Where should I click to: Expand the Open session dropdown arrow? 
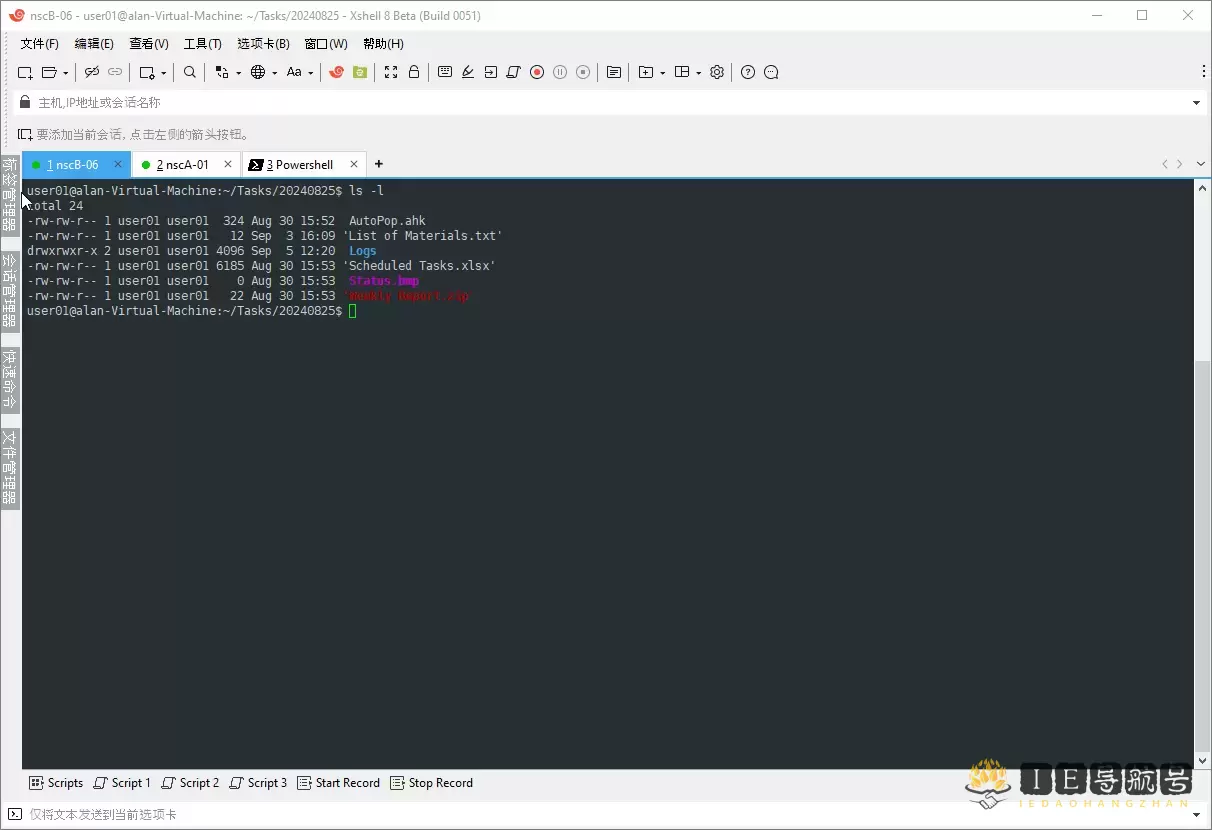[66, 72]
